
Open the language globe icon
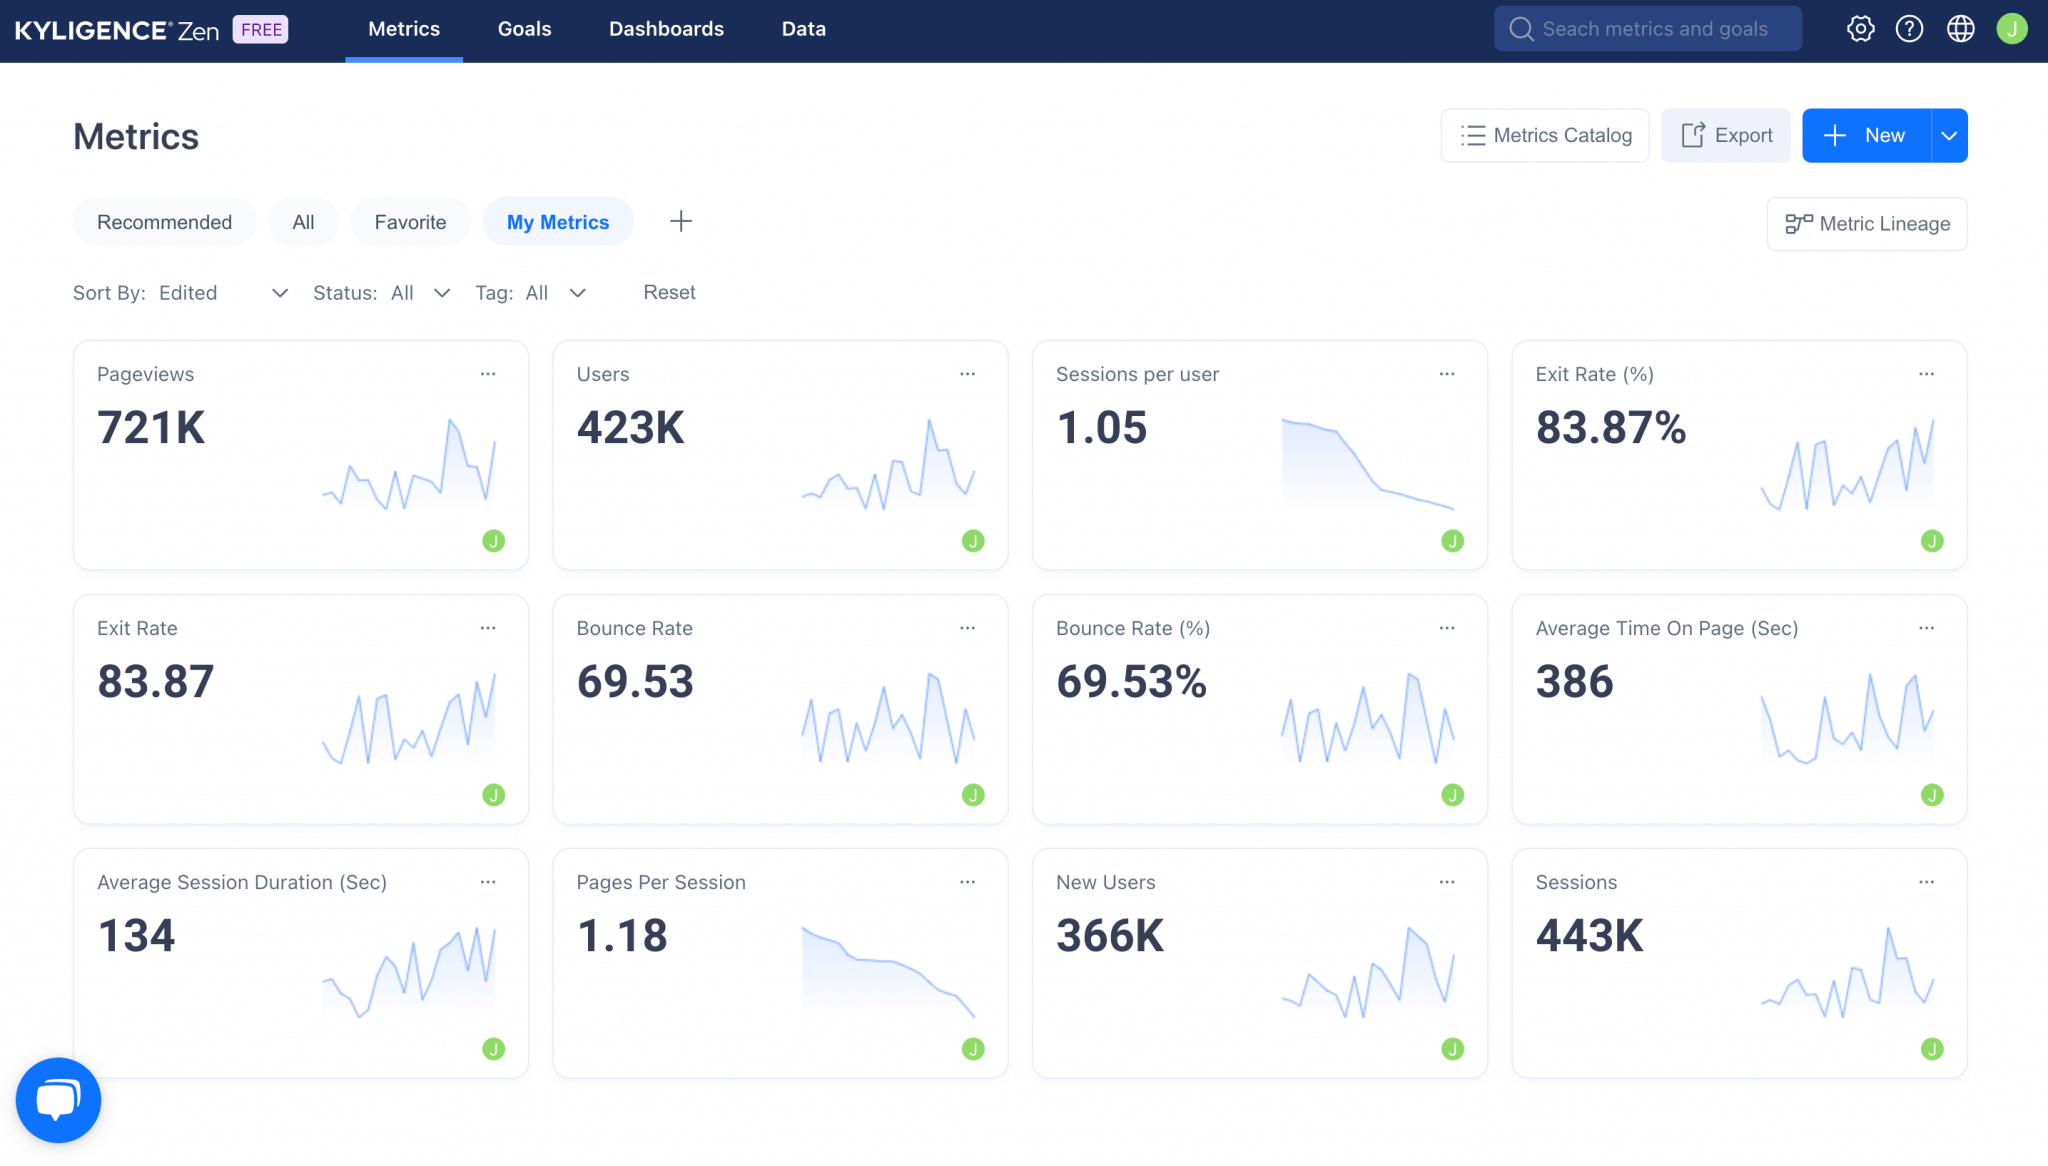click(1960, 29)
